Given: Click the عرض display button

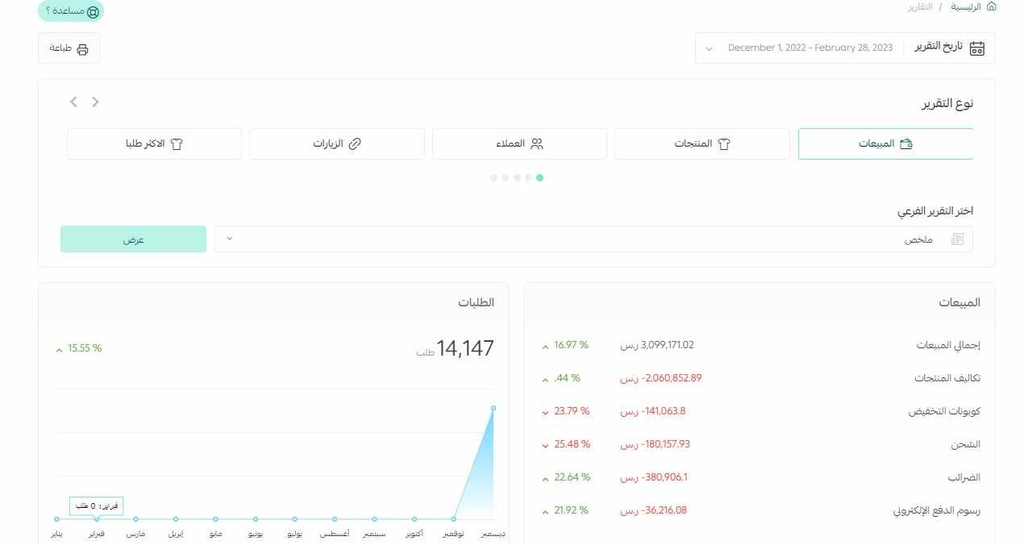Looking at the screenshot, I should [x=133, y=240].
